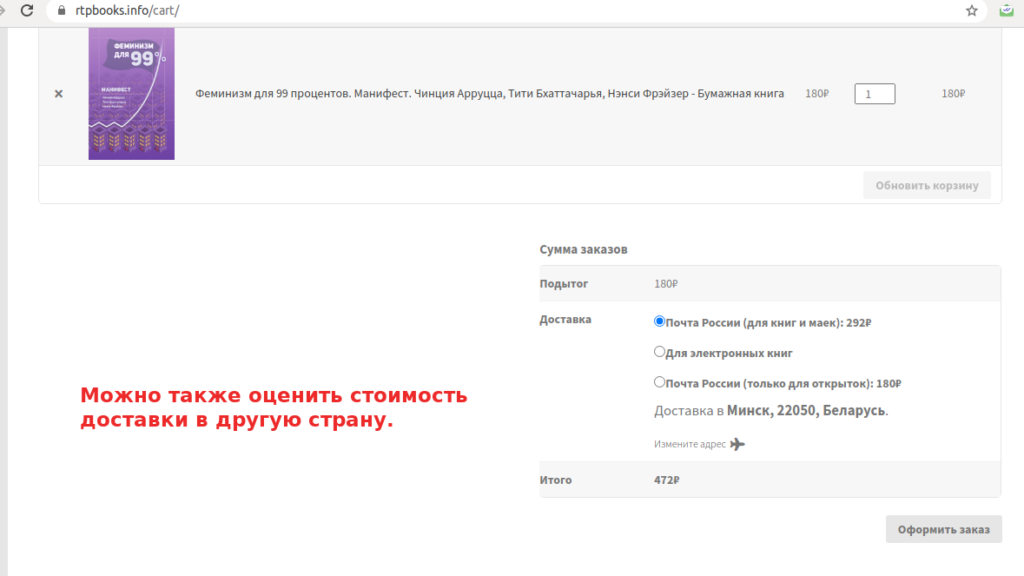Image resolution: width=1024 pixels, height=576 pixels.
Task: Reload the page with the browser refresh icon
Action: 27,10
